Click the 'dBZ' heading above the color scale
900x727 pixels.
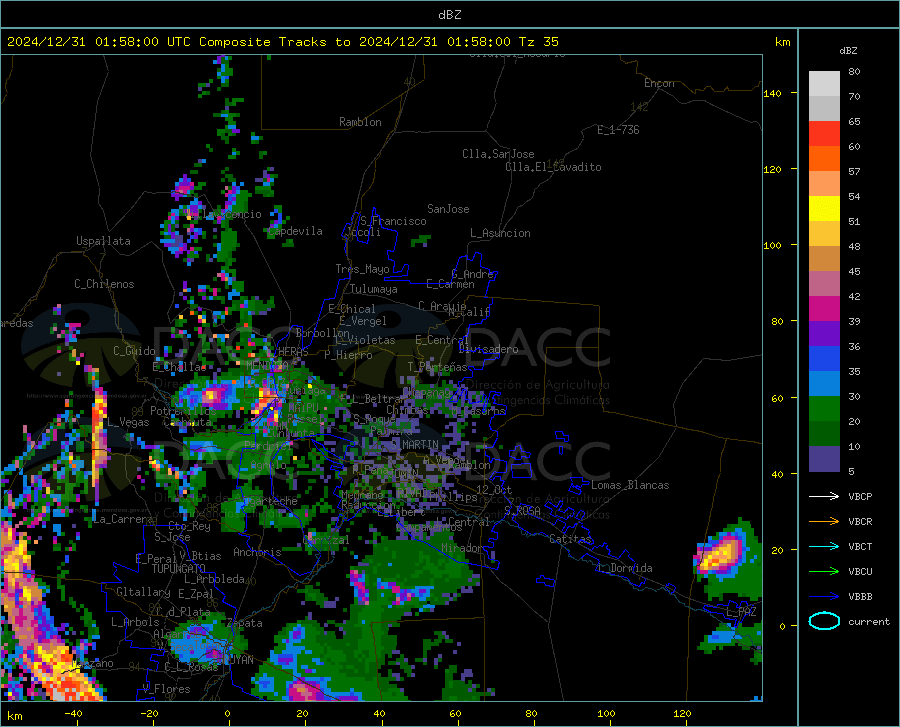tap(848, 50)
